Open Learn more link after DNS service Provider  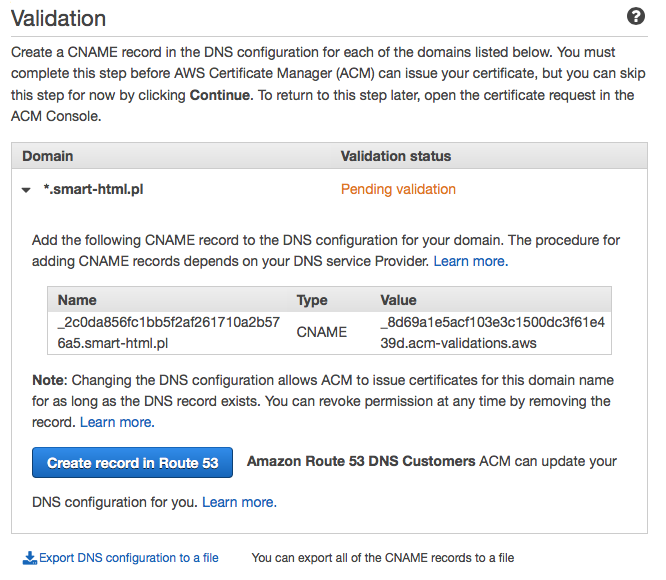[x=470, y=261]
